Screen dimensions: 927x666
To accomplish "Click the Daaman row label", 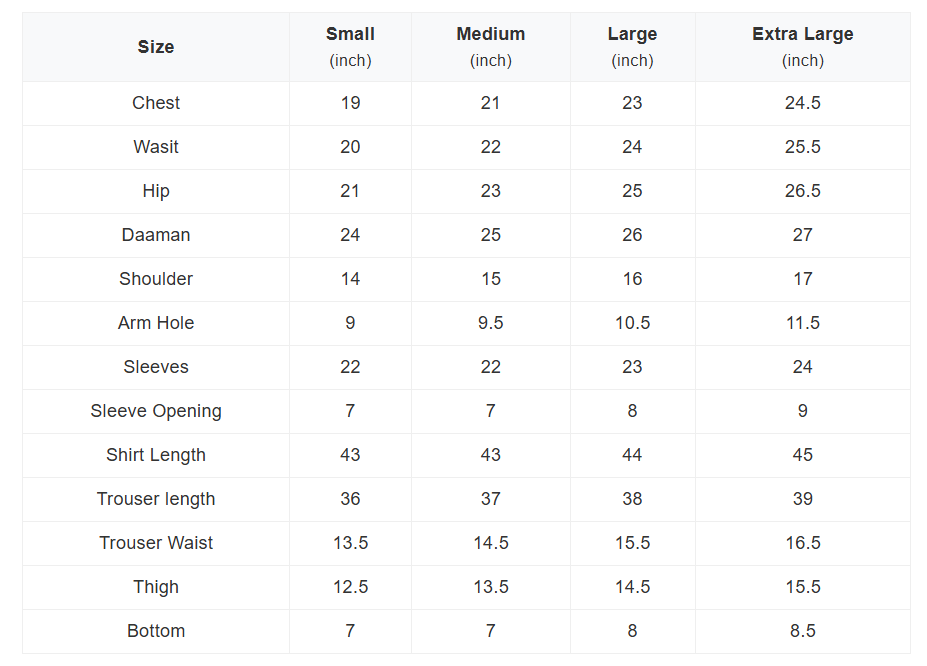I will coord(156,235).
